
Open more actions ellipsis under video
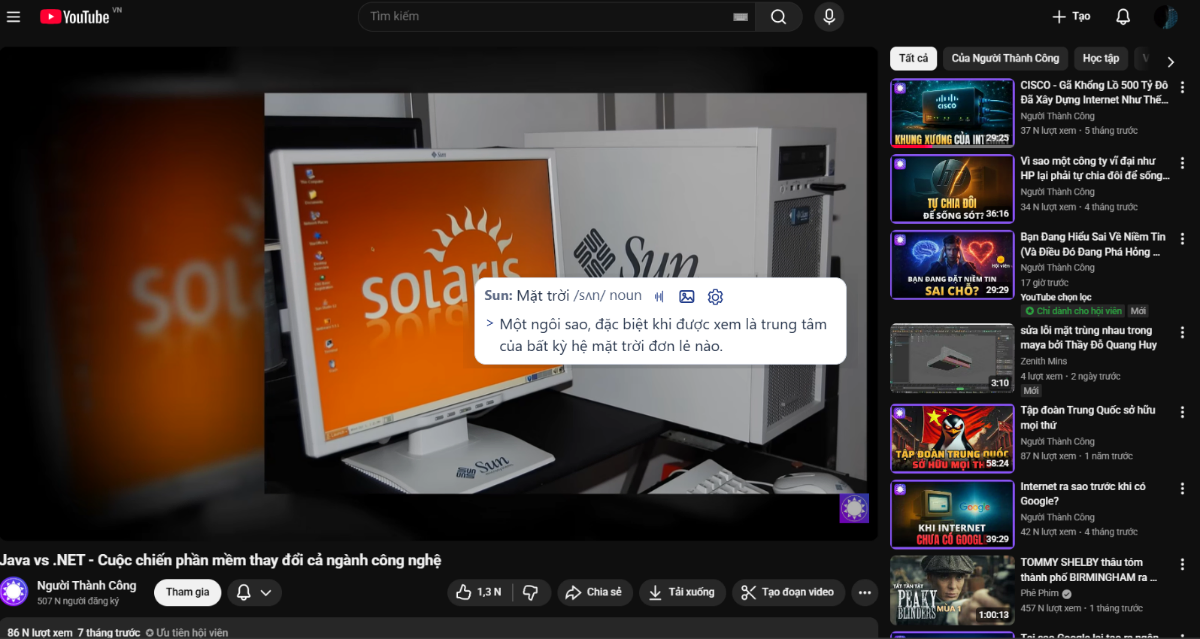click(x=864, y=592)
